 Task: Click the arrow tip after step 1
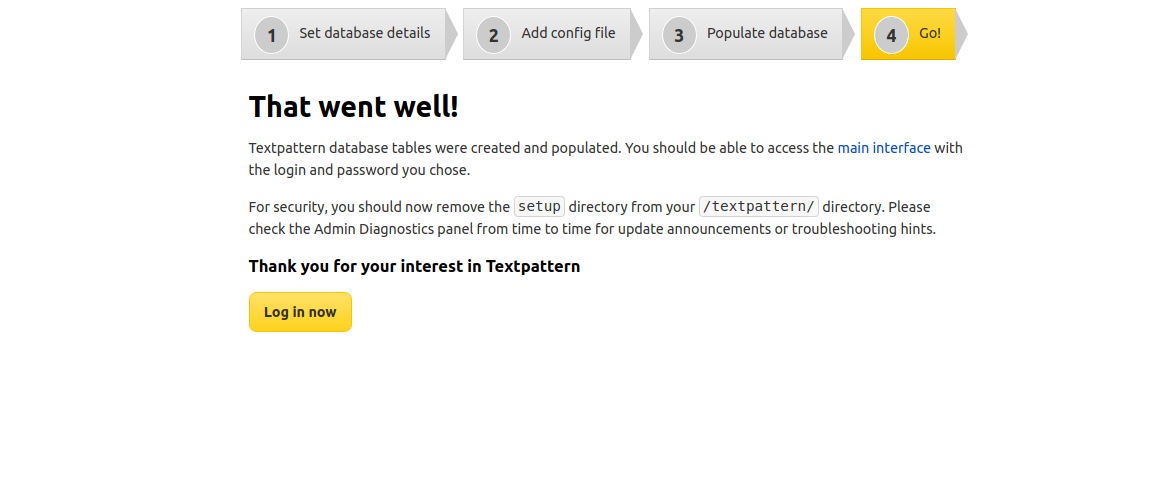pyautogui.click(x=451, y=34)
